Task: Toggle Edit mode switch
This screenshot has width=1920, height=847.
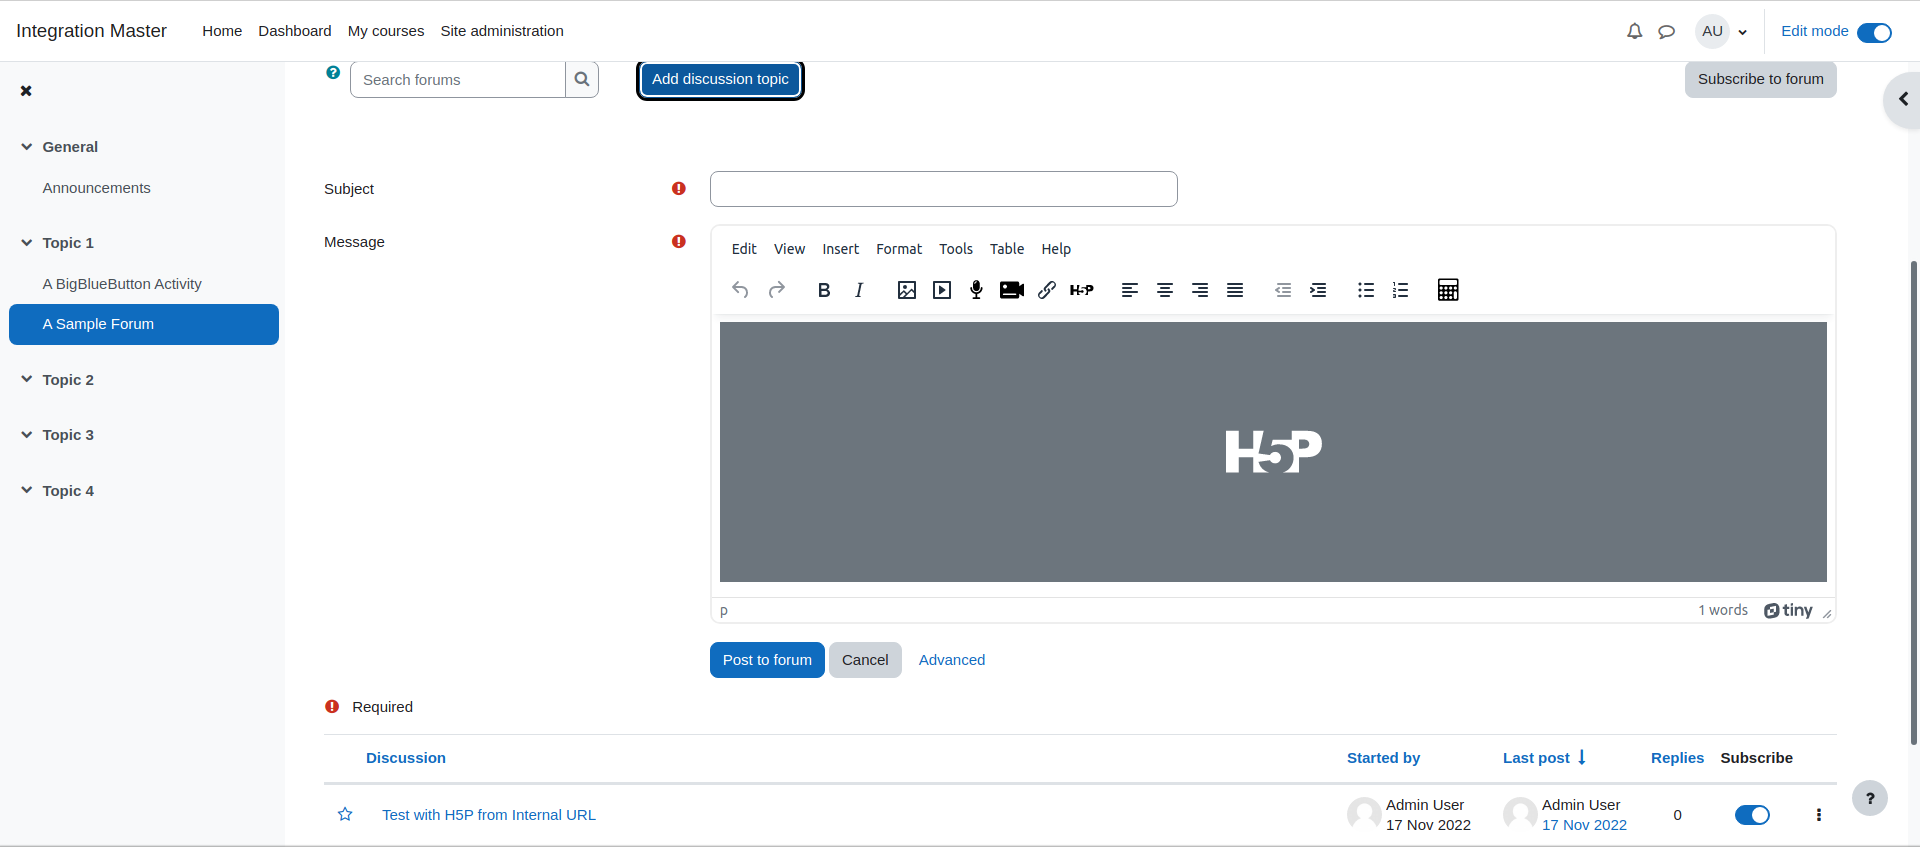Action: click(1874, 33)
